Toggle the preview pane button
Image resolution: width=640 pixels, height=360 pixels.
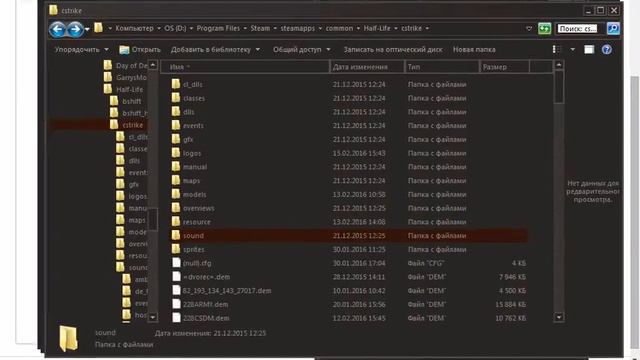coord(589,50)
